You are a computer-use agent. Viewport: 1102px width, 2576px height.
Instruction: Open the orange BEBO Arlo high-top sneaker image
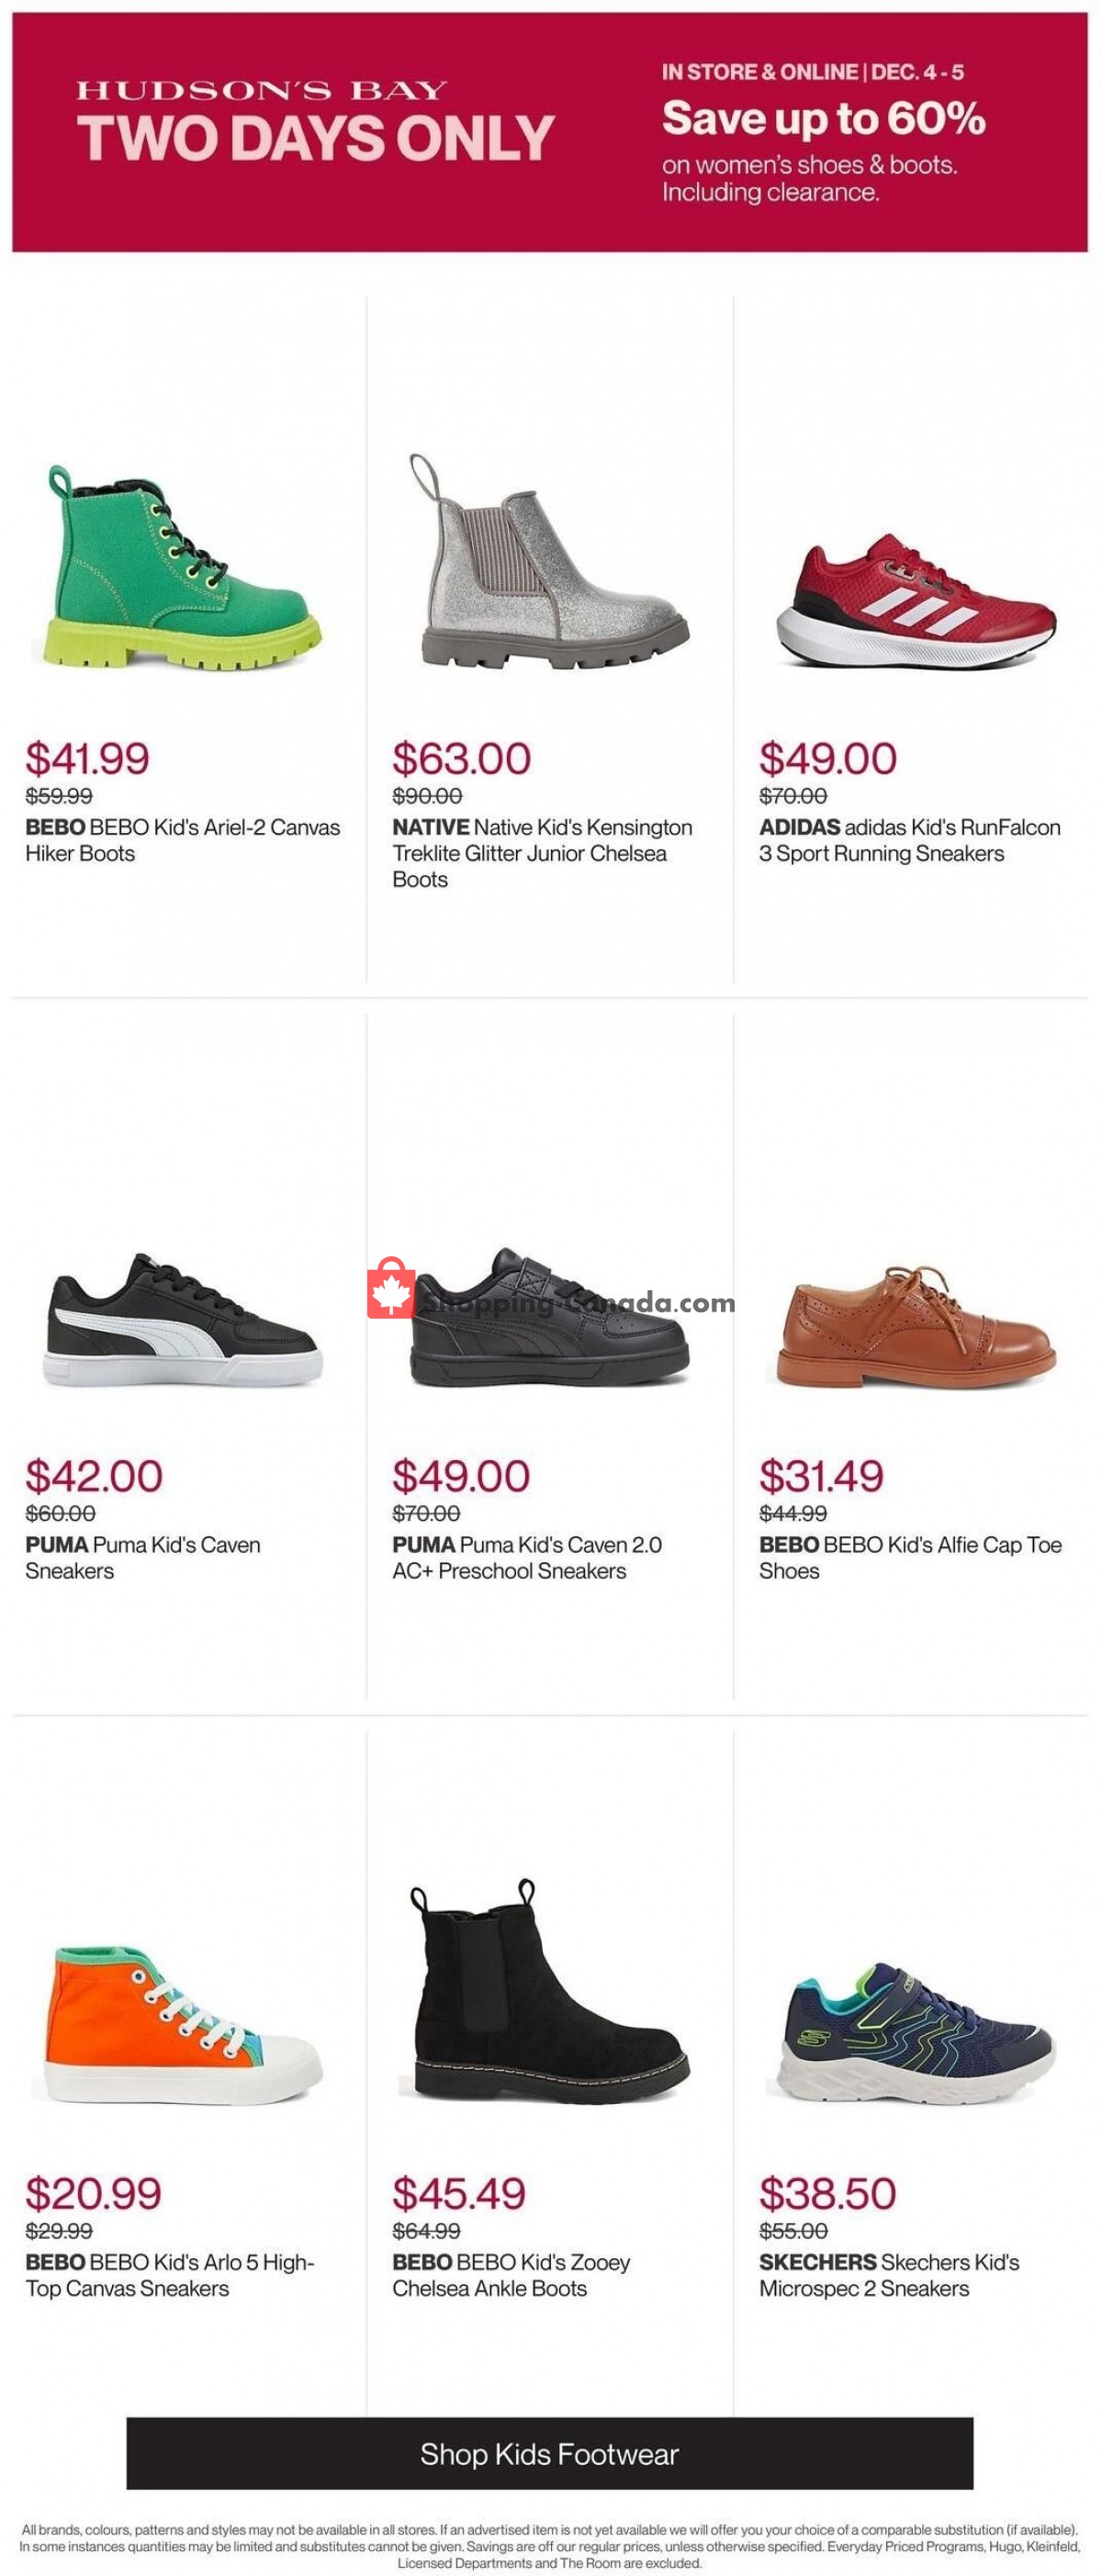coord(182,2024)
